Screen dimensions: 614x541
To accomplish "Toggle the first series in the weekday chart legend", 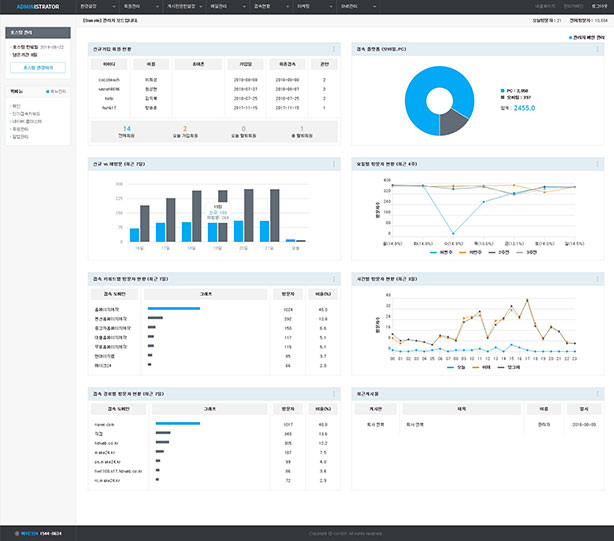I will click(x=439, y=254).
